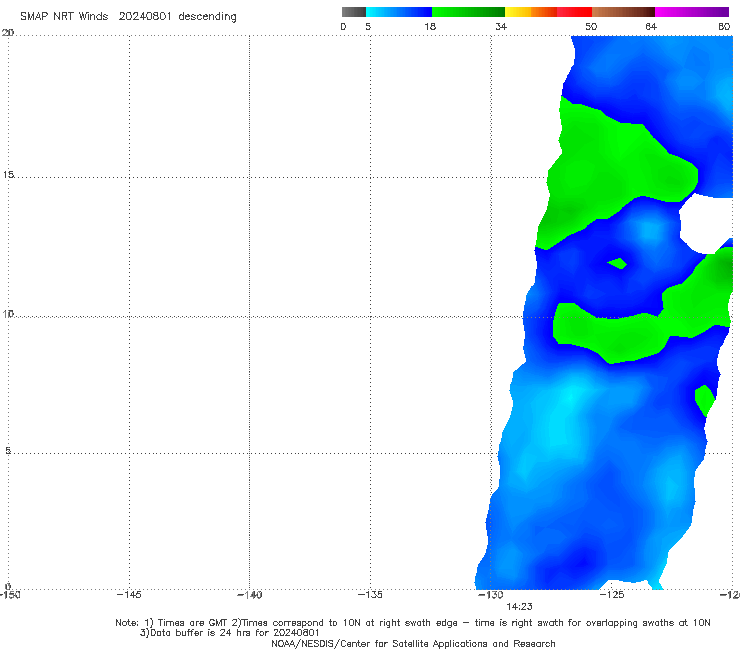Screen dimensions: 740x650
Task: Click the note line about GMT times
Action: click(412, 623)
